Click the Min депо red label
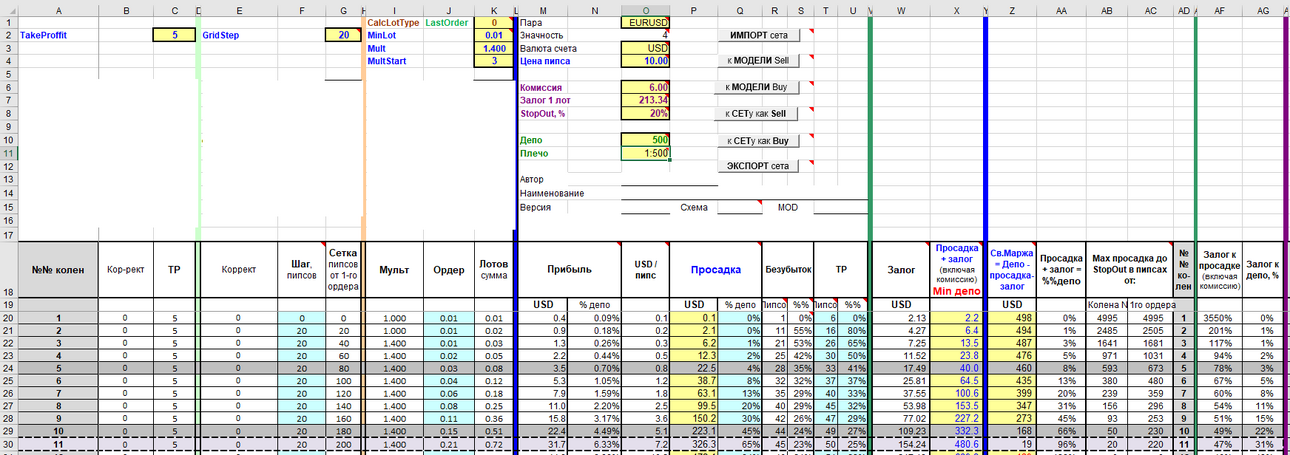Viewport: 1290px width, 455px height. click(x=957, y=291)
